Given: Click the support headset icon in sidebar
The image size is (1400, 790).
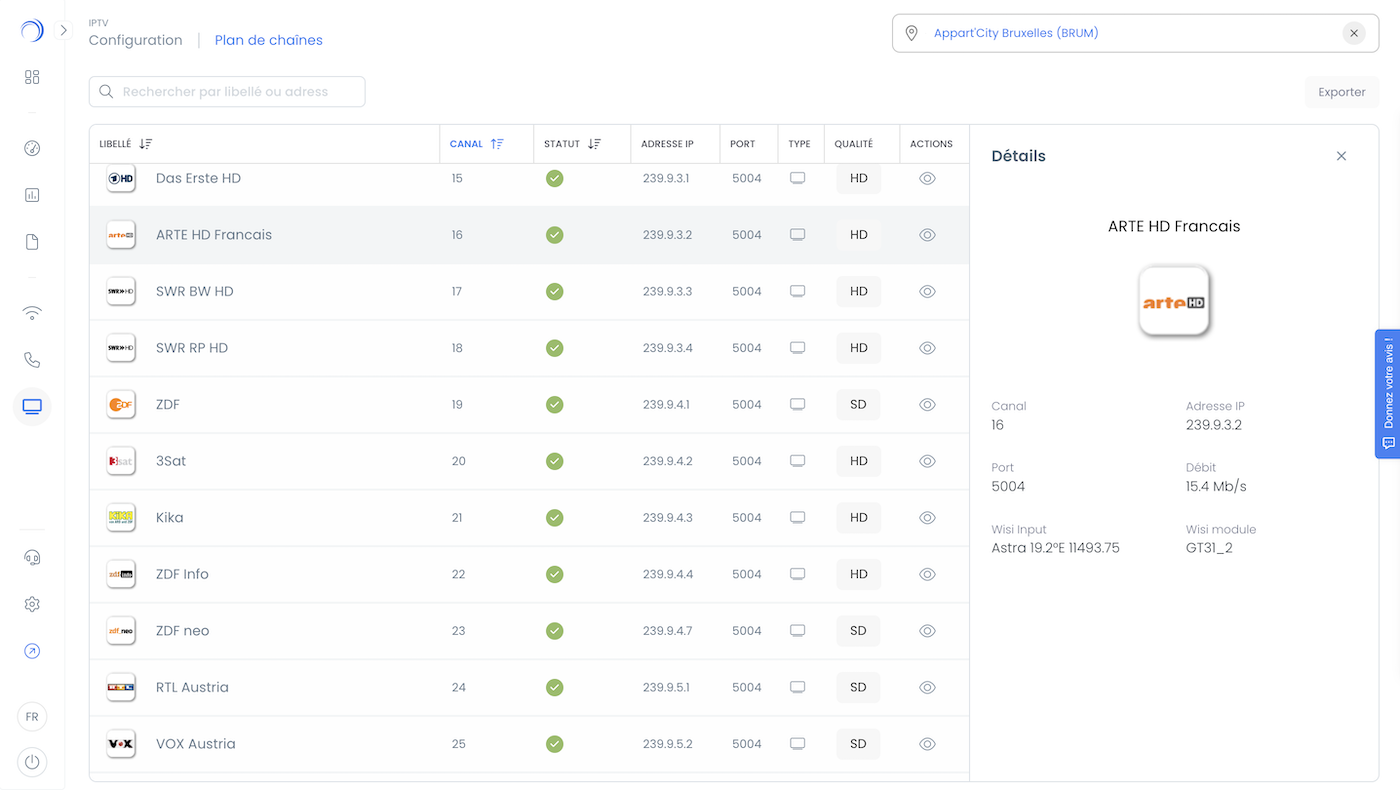Looking at the screenshot, I should 32,558.
